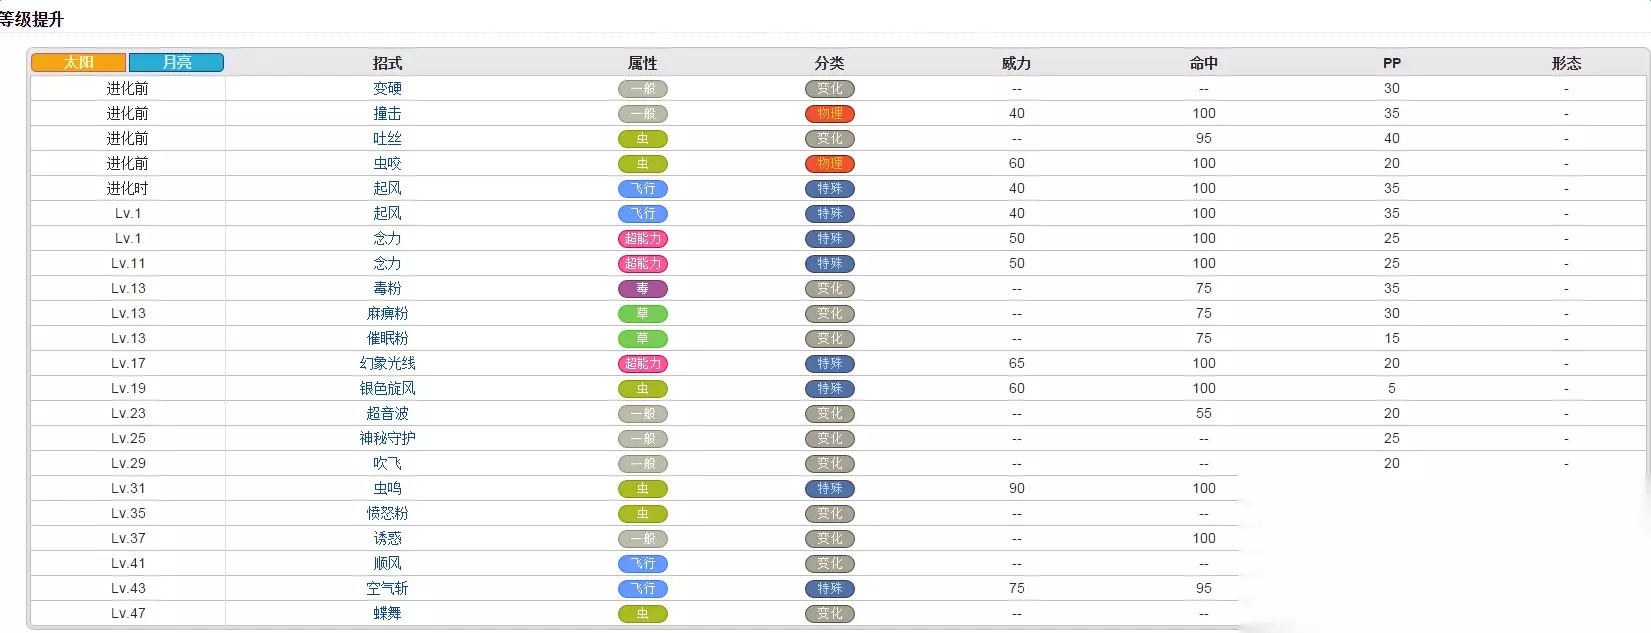The image size is (1651, 633).
Task: Click 物理 category badge in 撞击 row
Action: pos(829,113)
